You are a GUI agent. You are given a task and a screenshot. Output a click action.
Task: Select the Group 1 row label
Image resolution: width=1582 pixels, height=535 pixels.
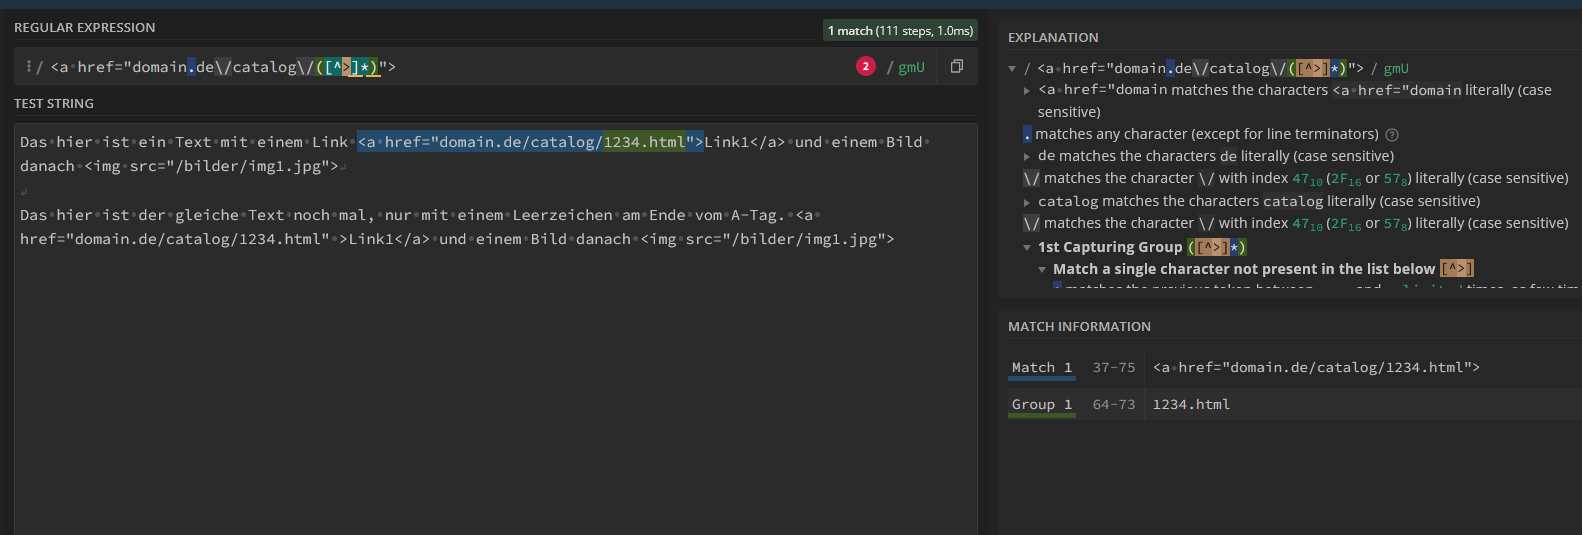pos(1041,405)
